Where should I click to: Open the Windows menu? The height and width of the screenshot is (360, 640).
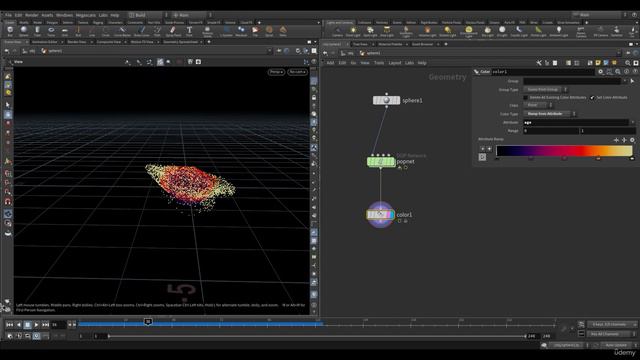click(64, 15)
